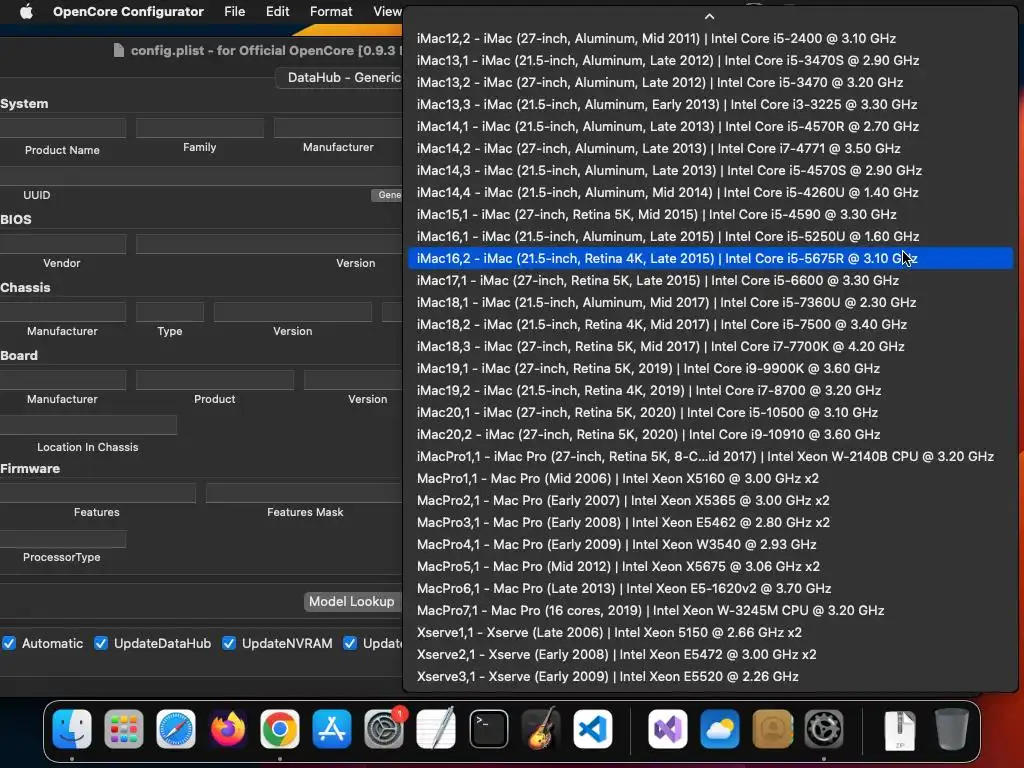Open GarageBand guitar icon in dock
Viewport: 1024px width, 768px height.
click(x=541, y=728)
